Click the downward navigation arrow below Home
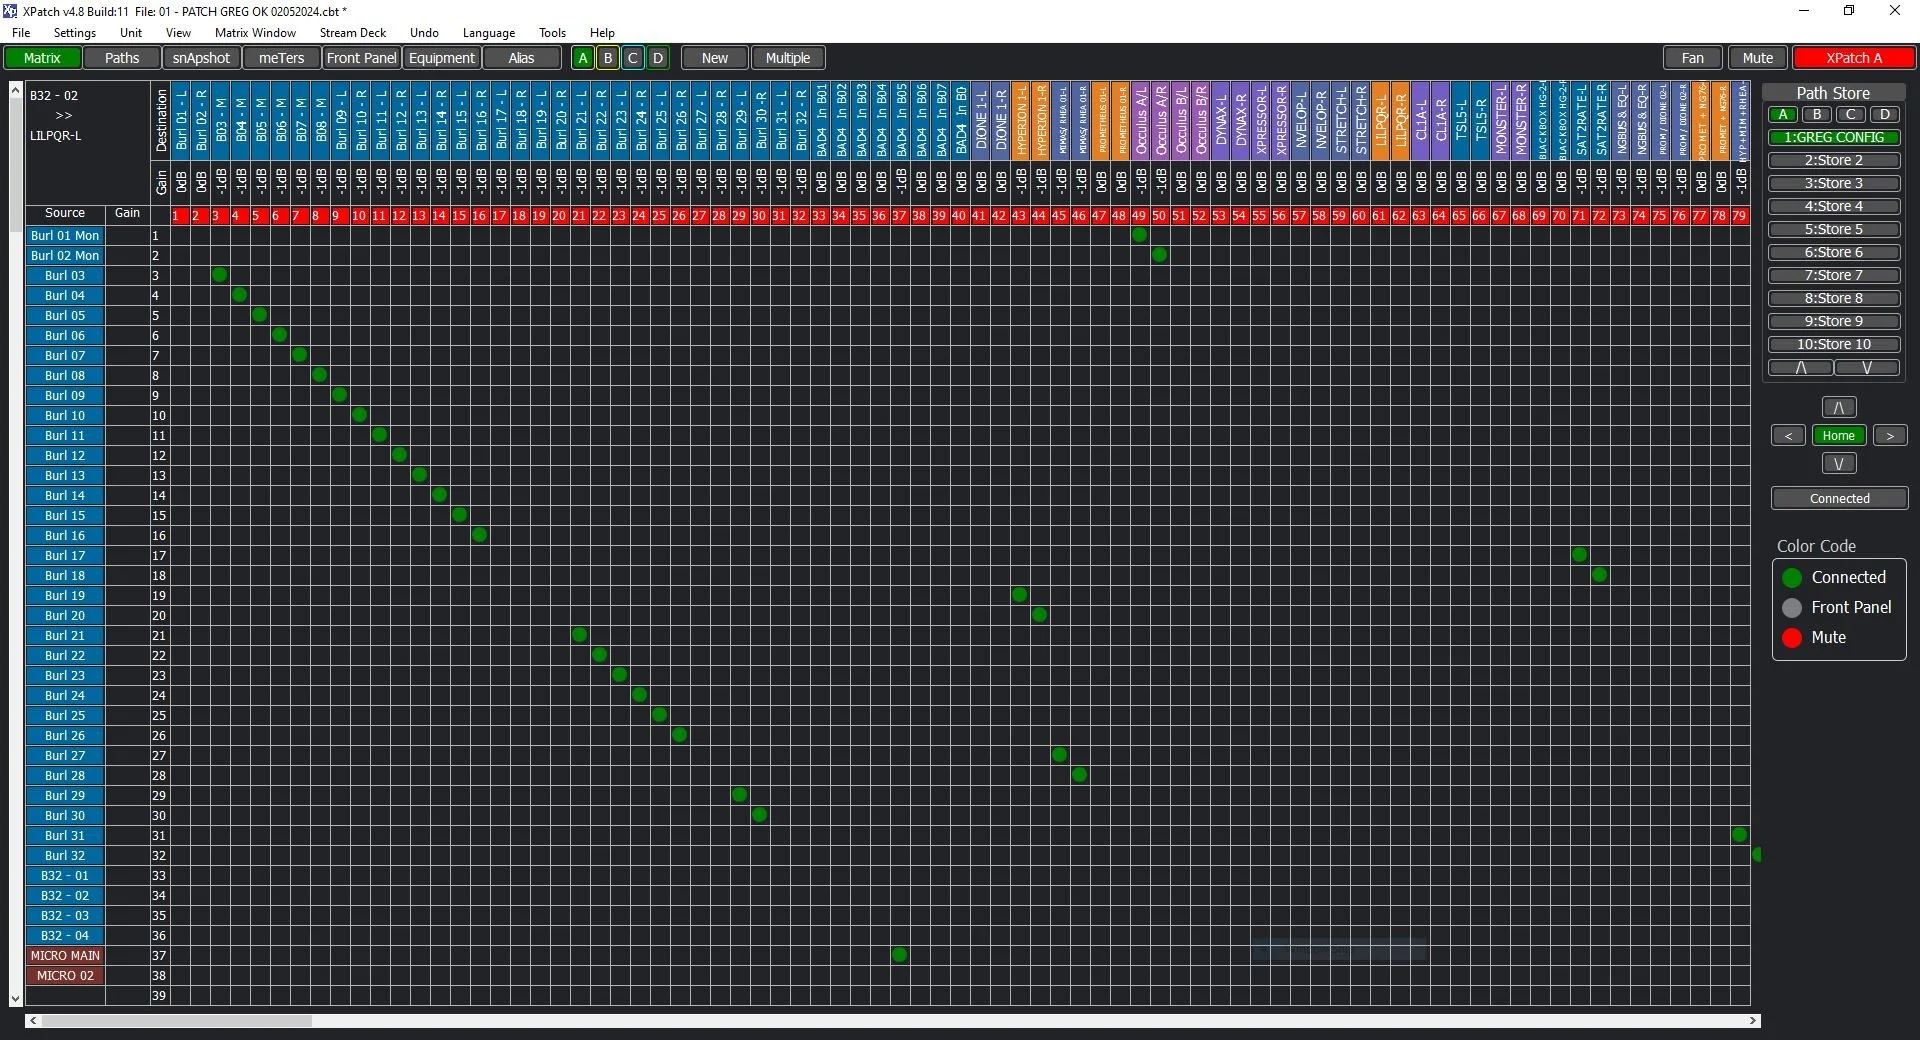The image size is (1920, 1040). [1838, 463]
